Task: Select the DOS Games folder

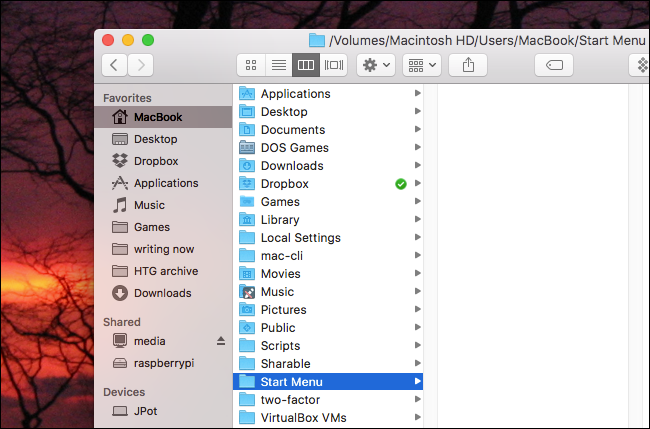Action: pos(328,148)
